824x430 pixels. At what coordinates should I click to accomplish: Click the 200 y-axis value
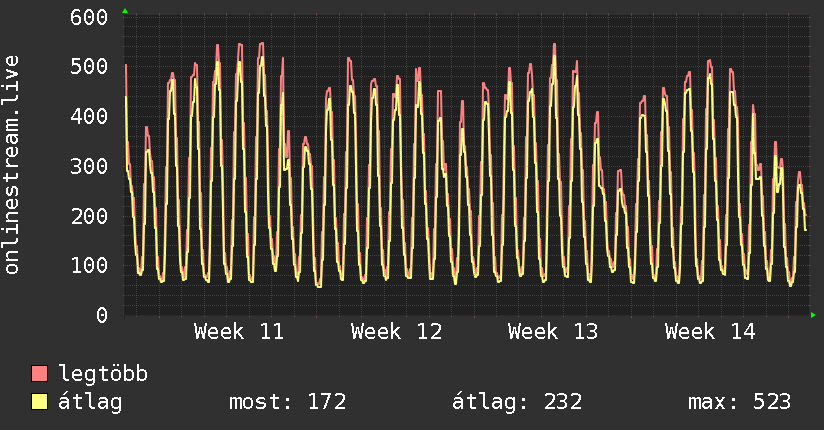pyautogui.click(x=89, y=216)
